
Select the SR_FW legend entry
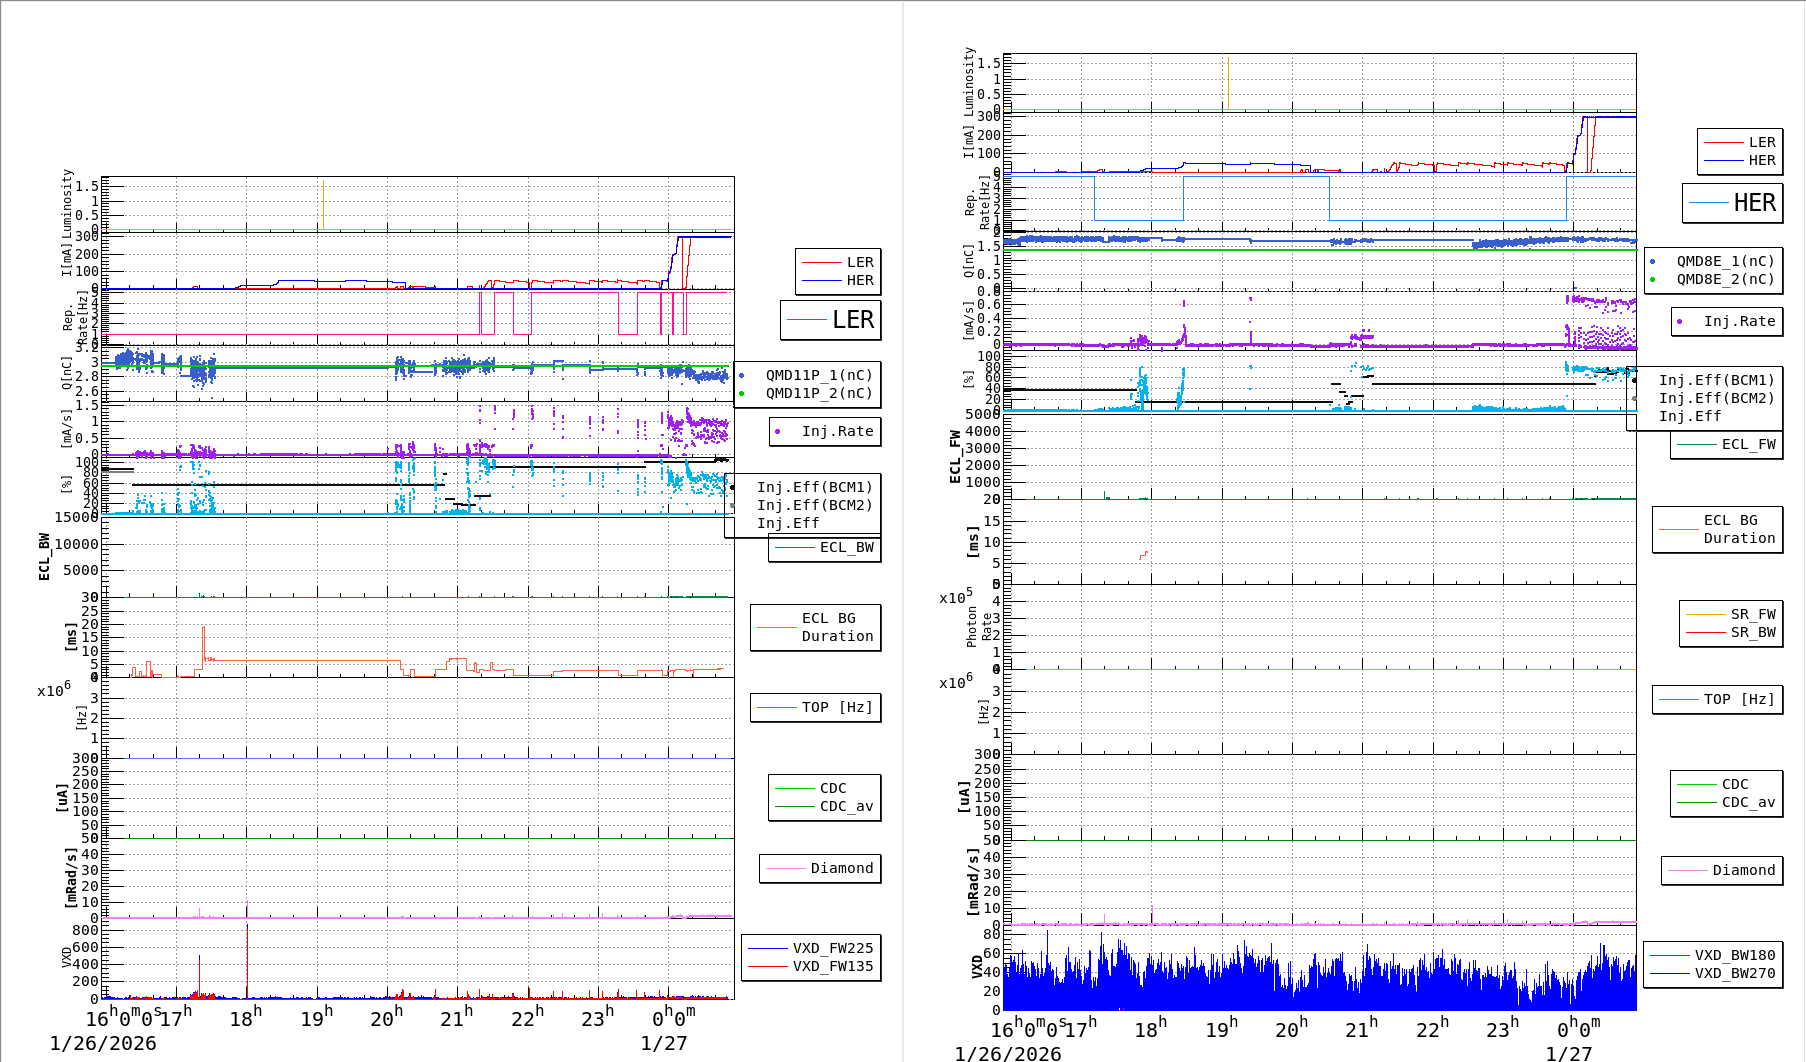pyautogui.click(x=1752, y=614)
